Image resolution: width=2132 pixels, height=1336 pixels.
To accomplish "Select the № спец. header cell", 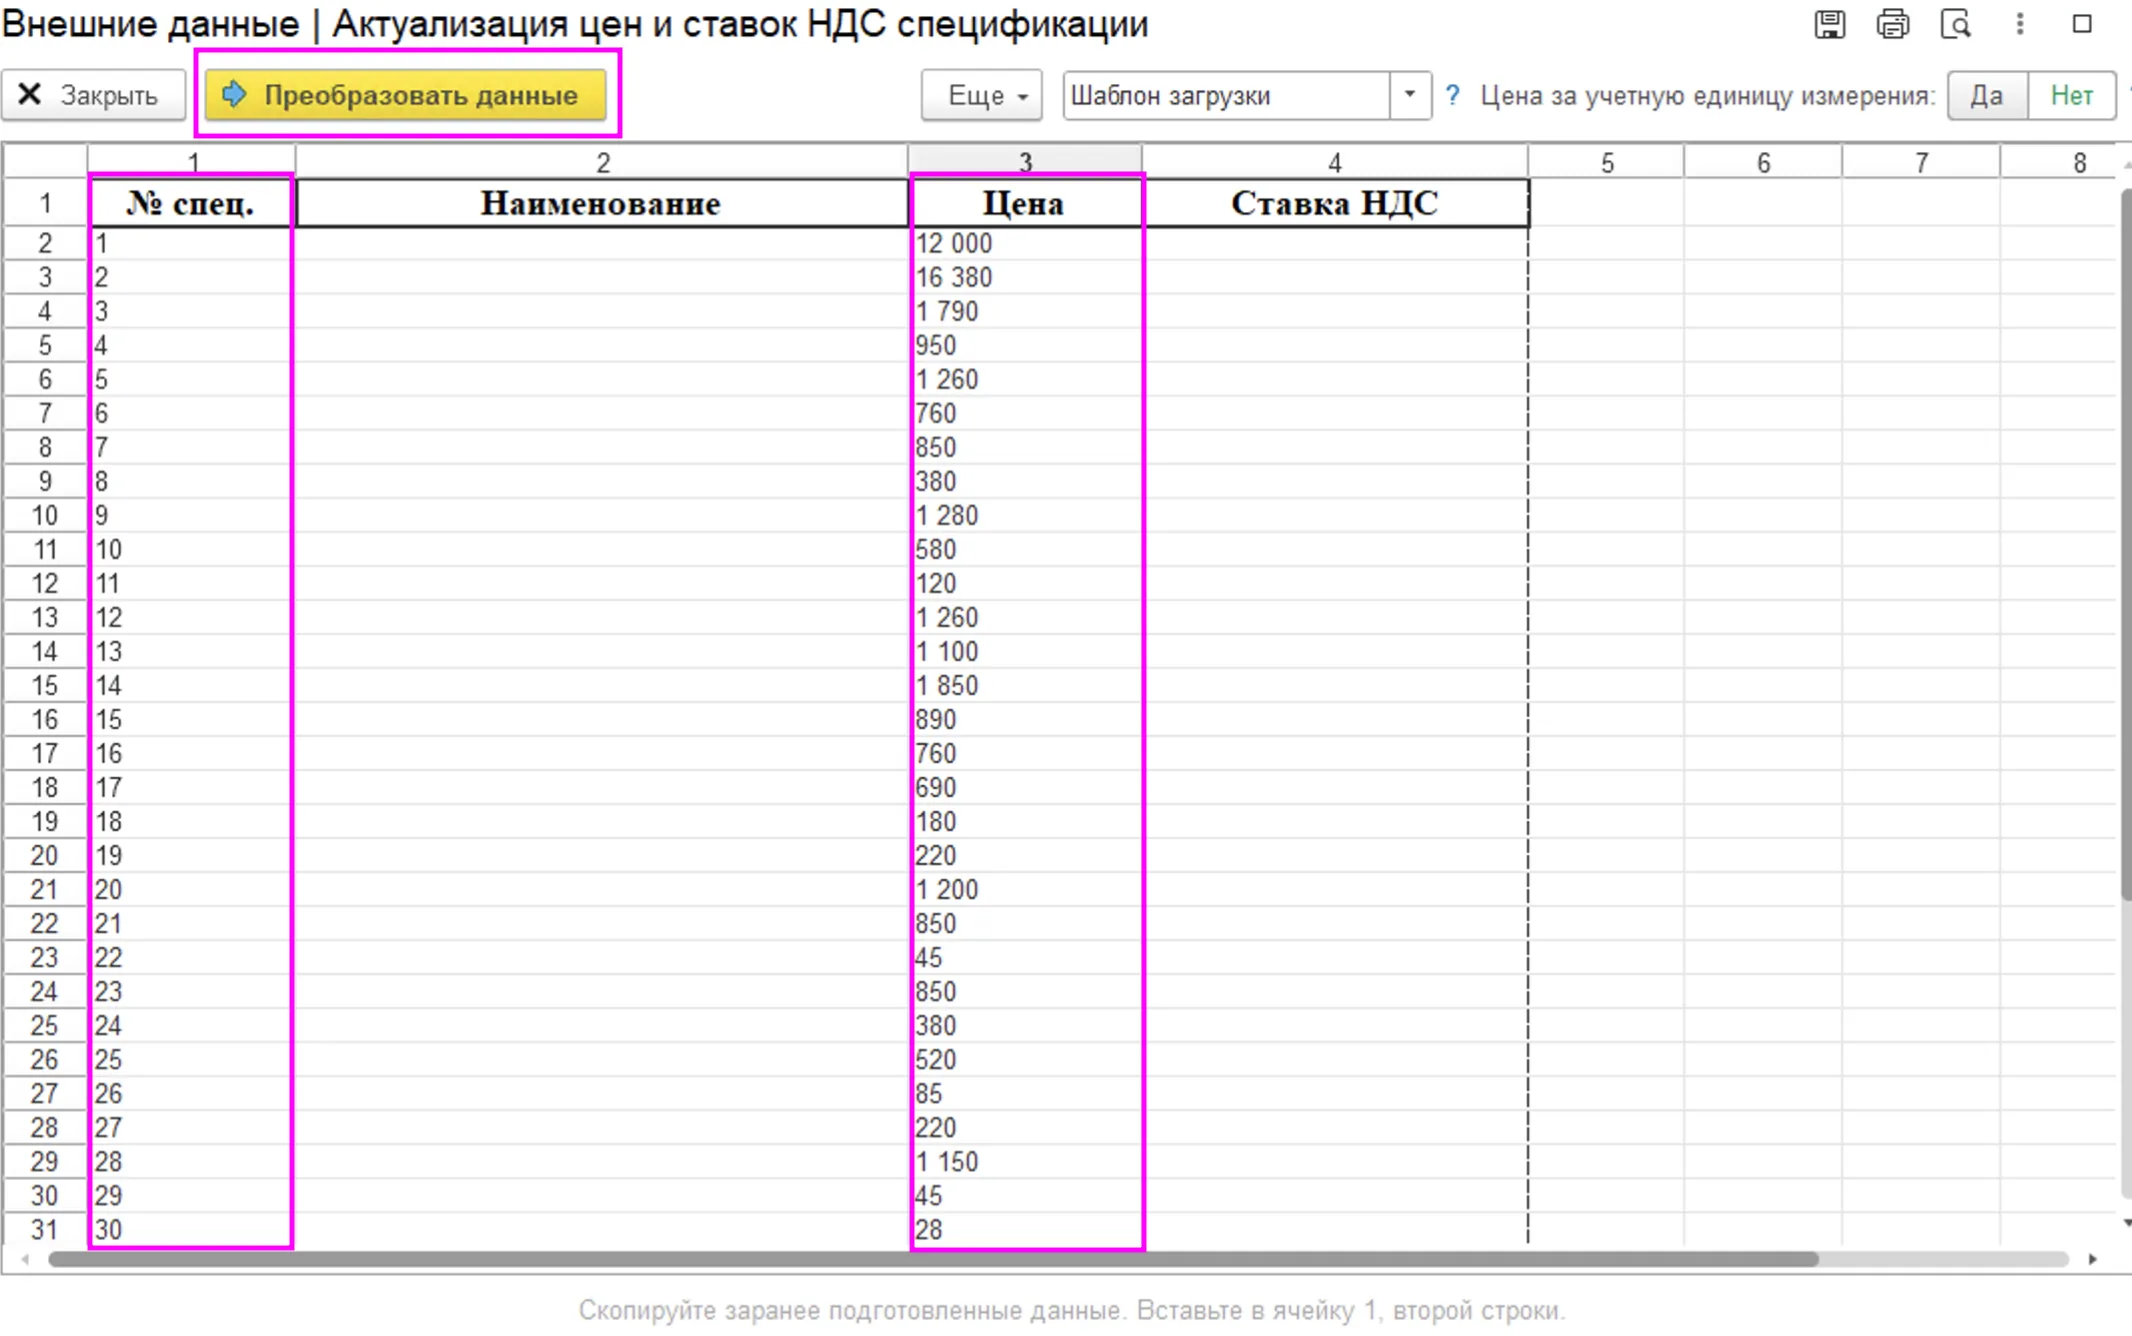I will (x=191, y=204).
